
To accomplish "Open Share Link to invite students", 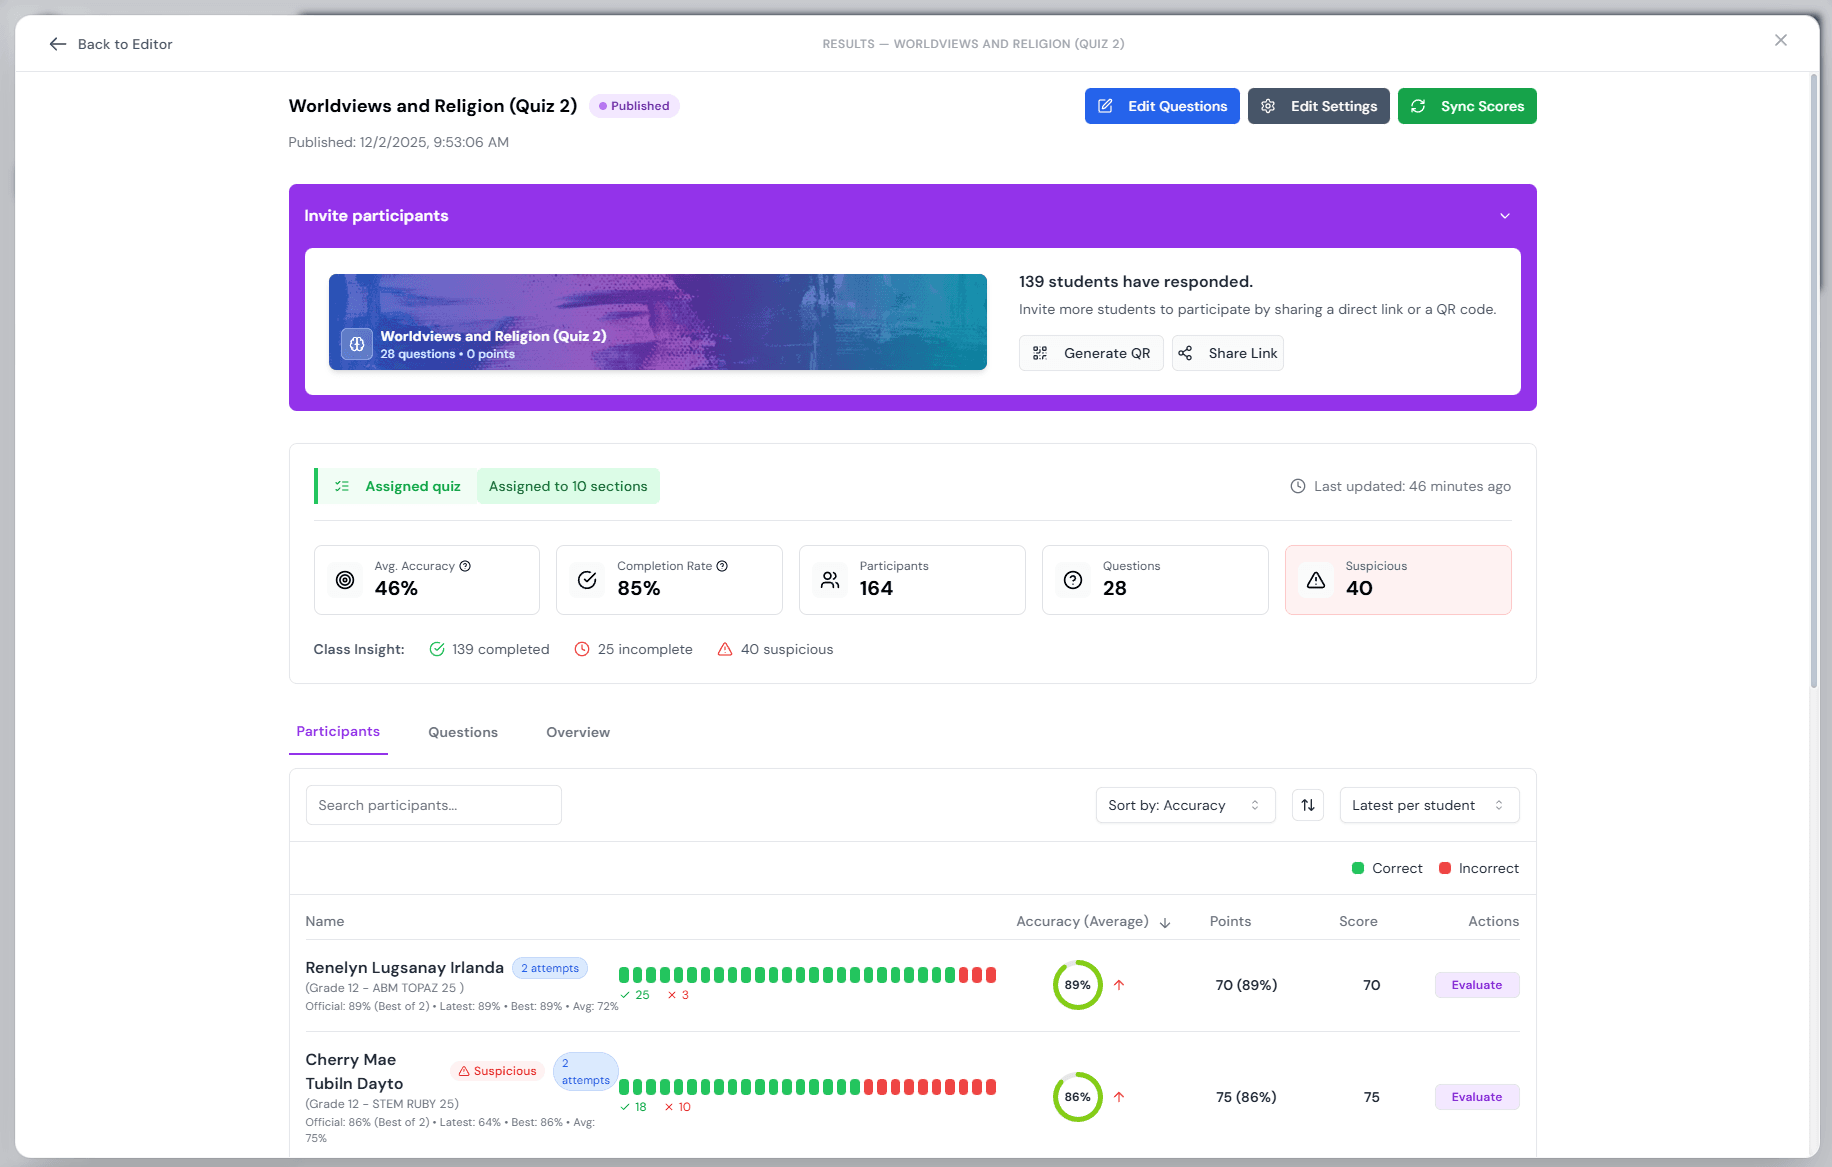I will (1227, 353).
